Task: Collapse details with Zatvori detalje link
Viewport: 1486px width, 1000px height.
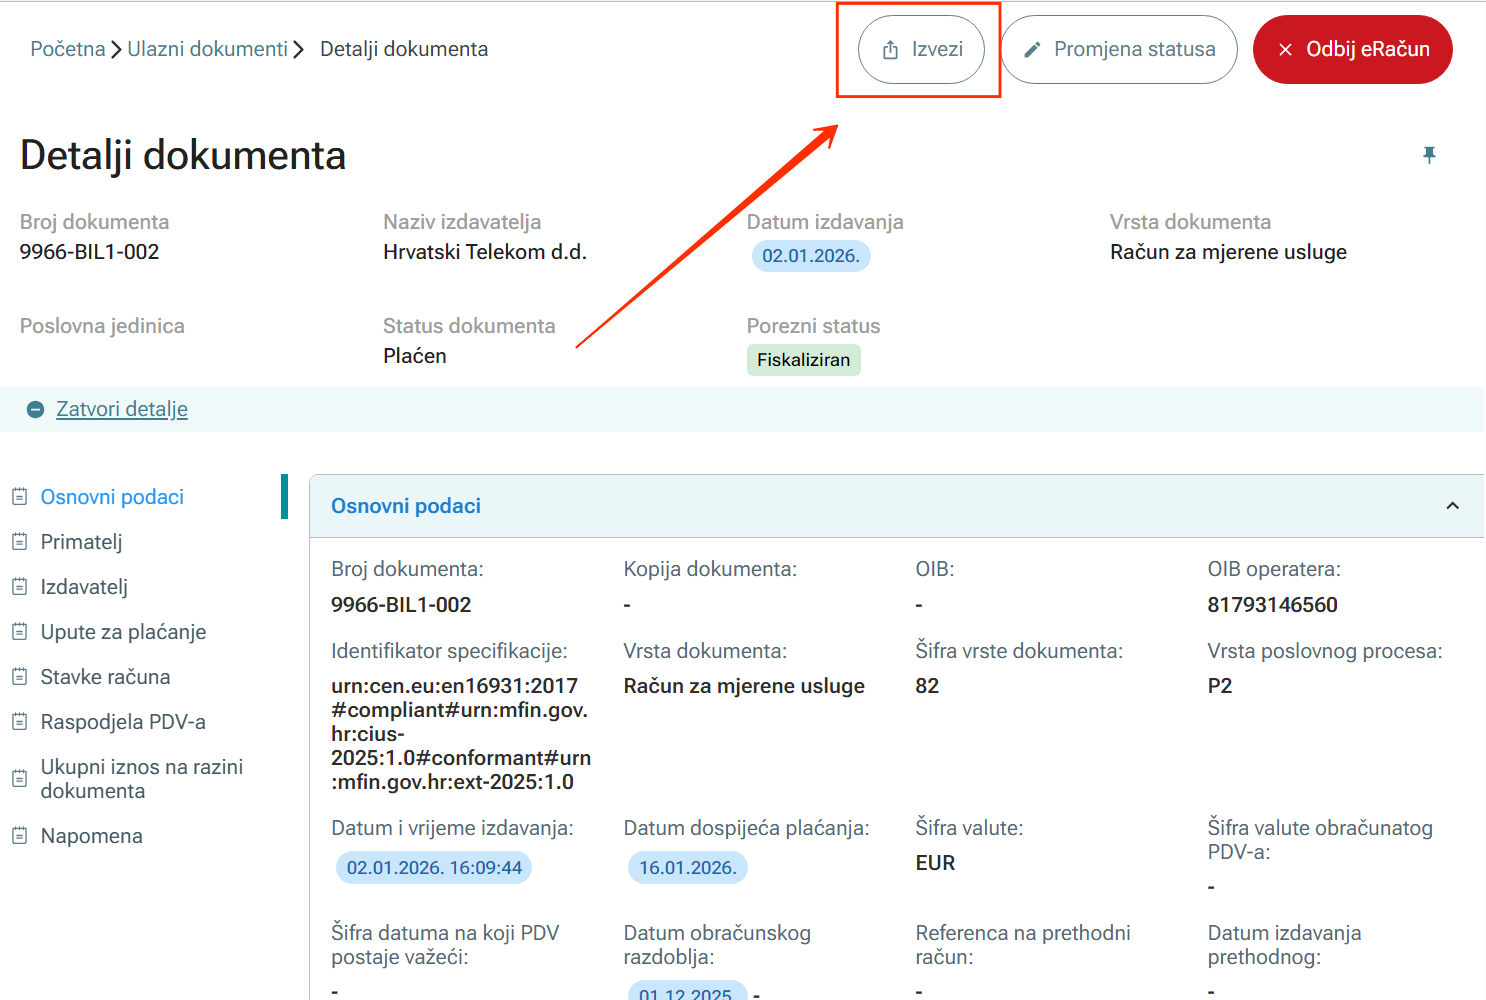Action: pyautogui.click(x=122, y=409)
